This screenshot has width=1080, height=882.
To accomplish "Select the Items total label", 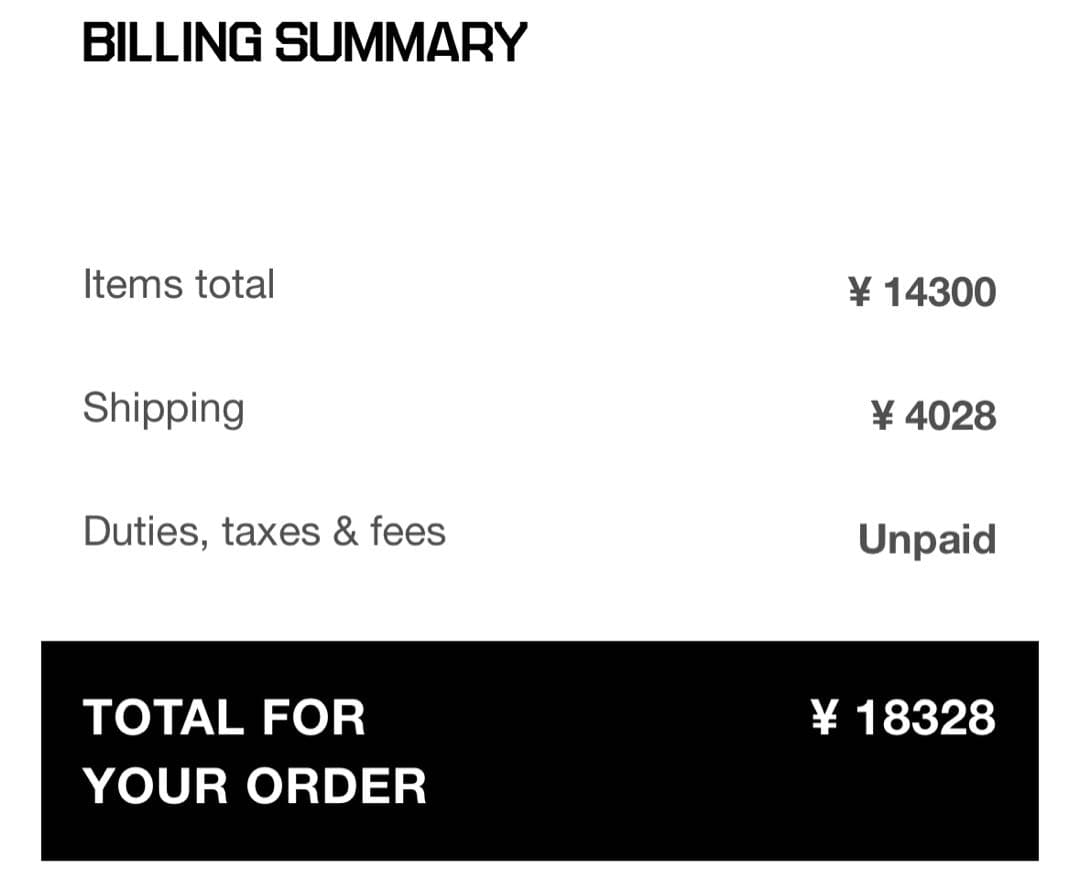I will coord(178,285).
